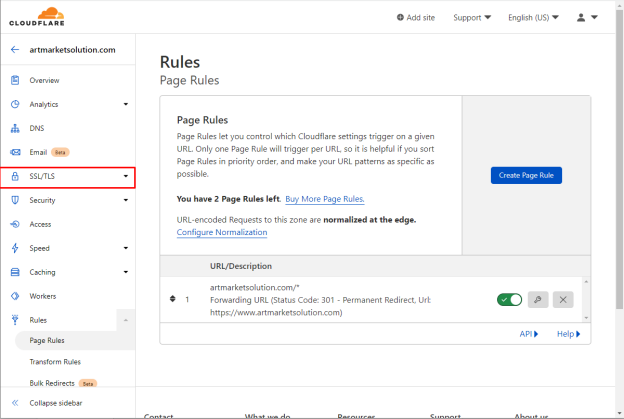Open the user account profile icon
Viewport: 624px width, 419px height.
(581, 17)
